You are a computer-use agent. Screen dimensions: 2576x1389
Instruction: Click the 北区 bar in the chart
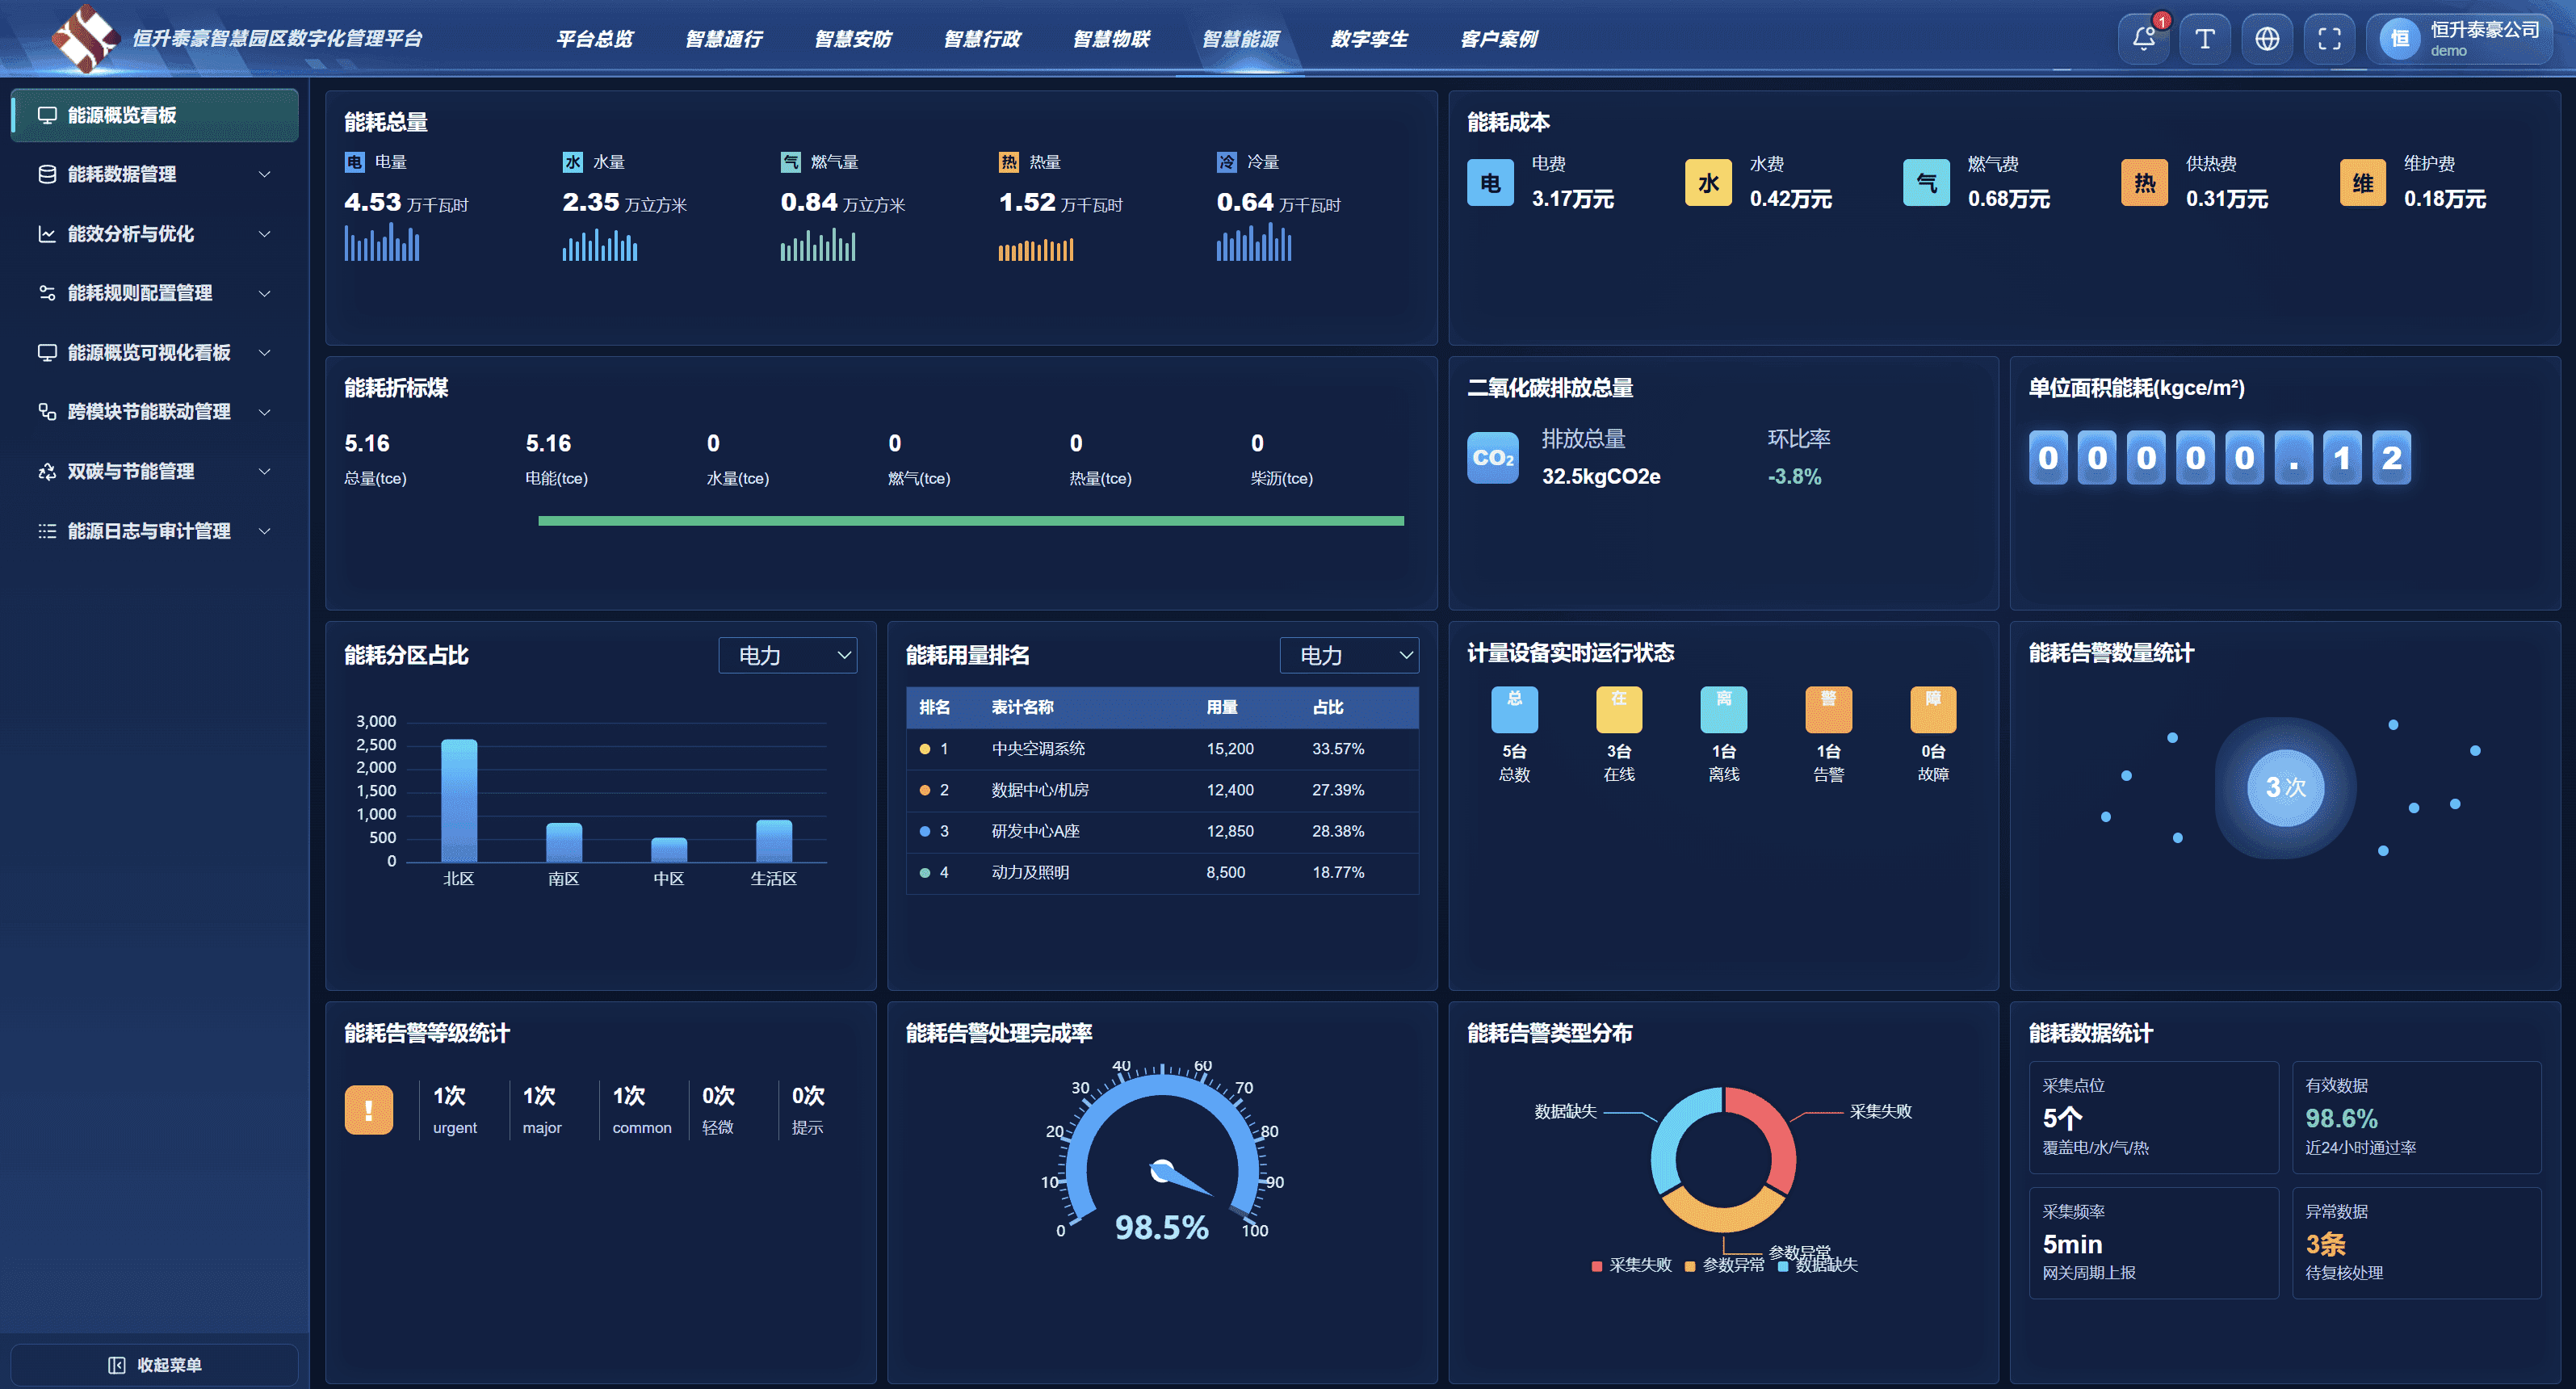459,800
